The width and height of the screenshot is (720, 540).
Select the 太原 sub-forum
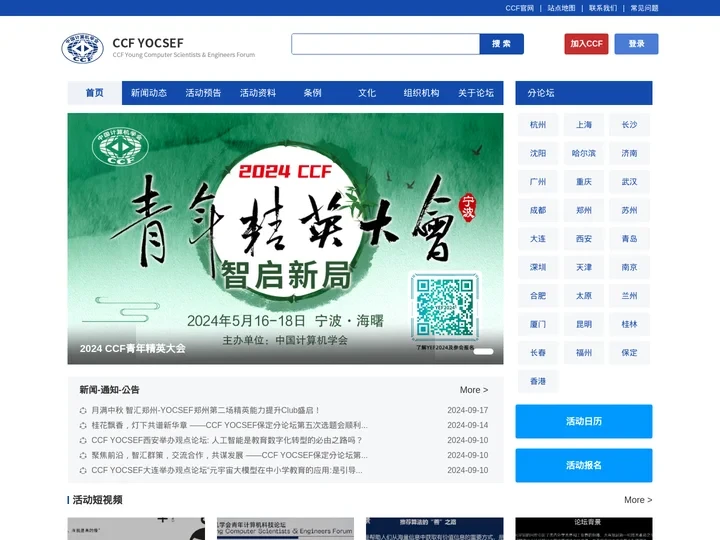(584, 296)
